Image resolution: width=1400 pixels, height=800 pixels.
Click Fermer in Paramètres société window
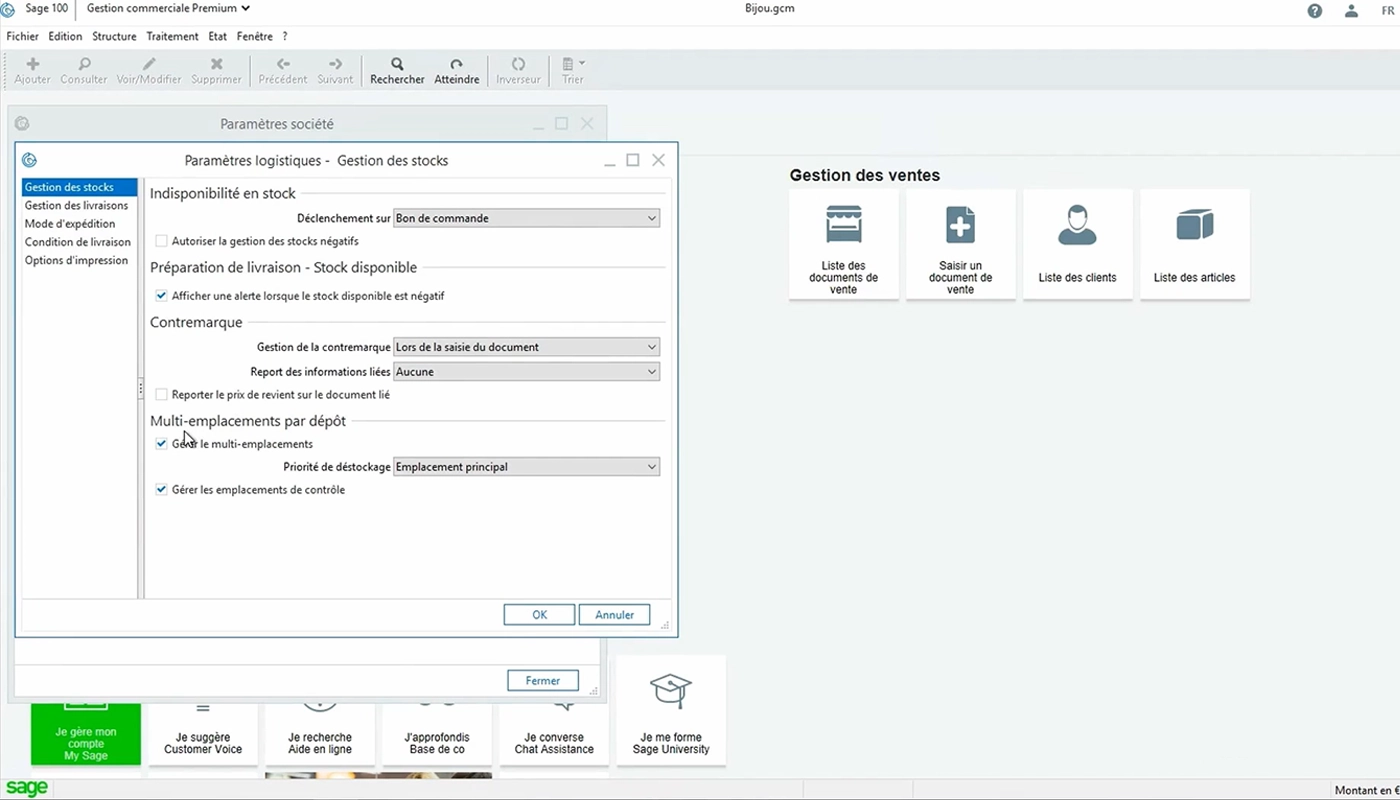click(x=543, y=681)
